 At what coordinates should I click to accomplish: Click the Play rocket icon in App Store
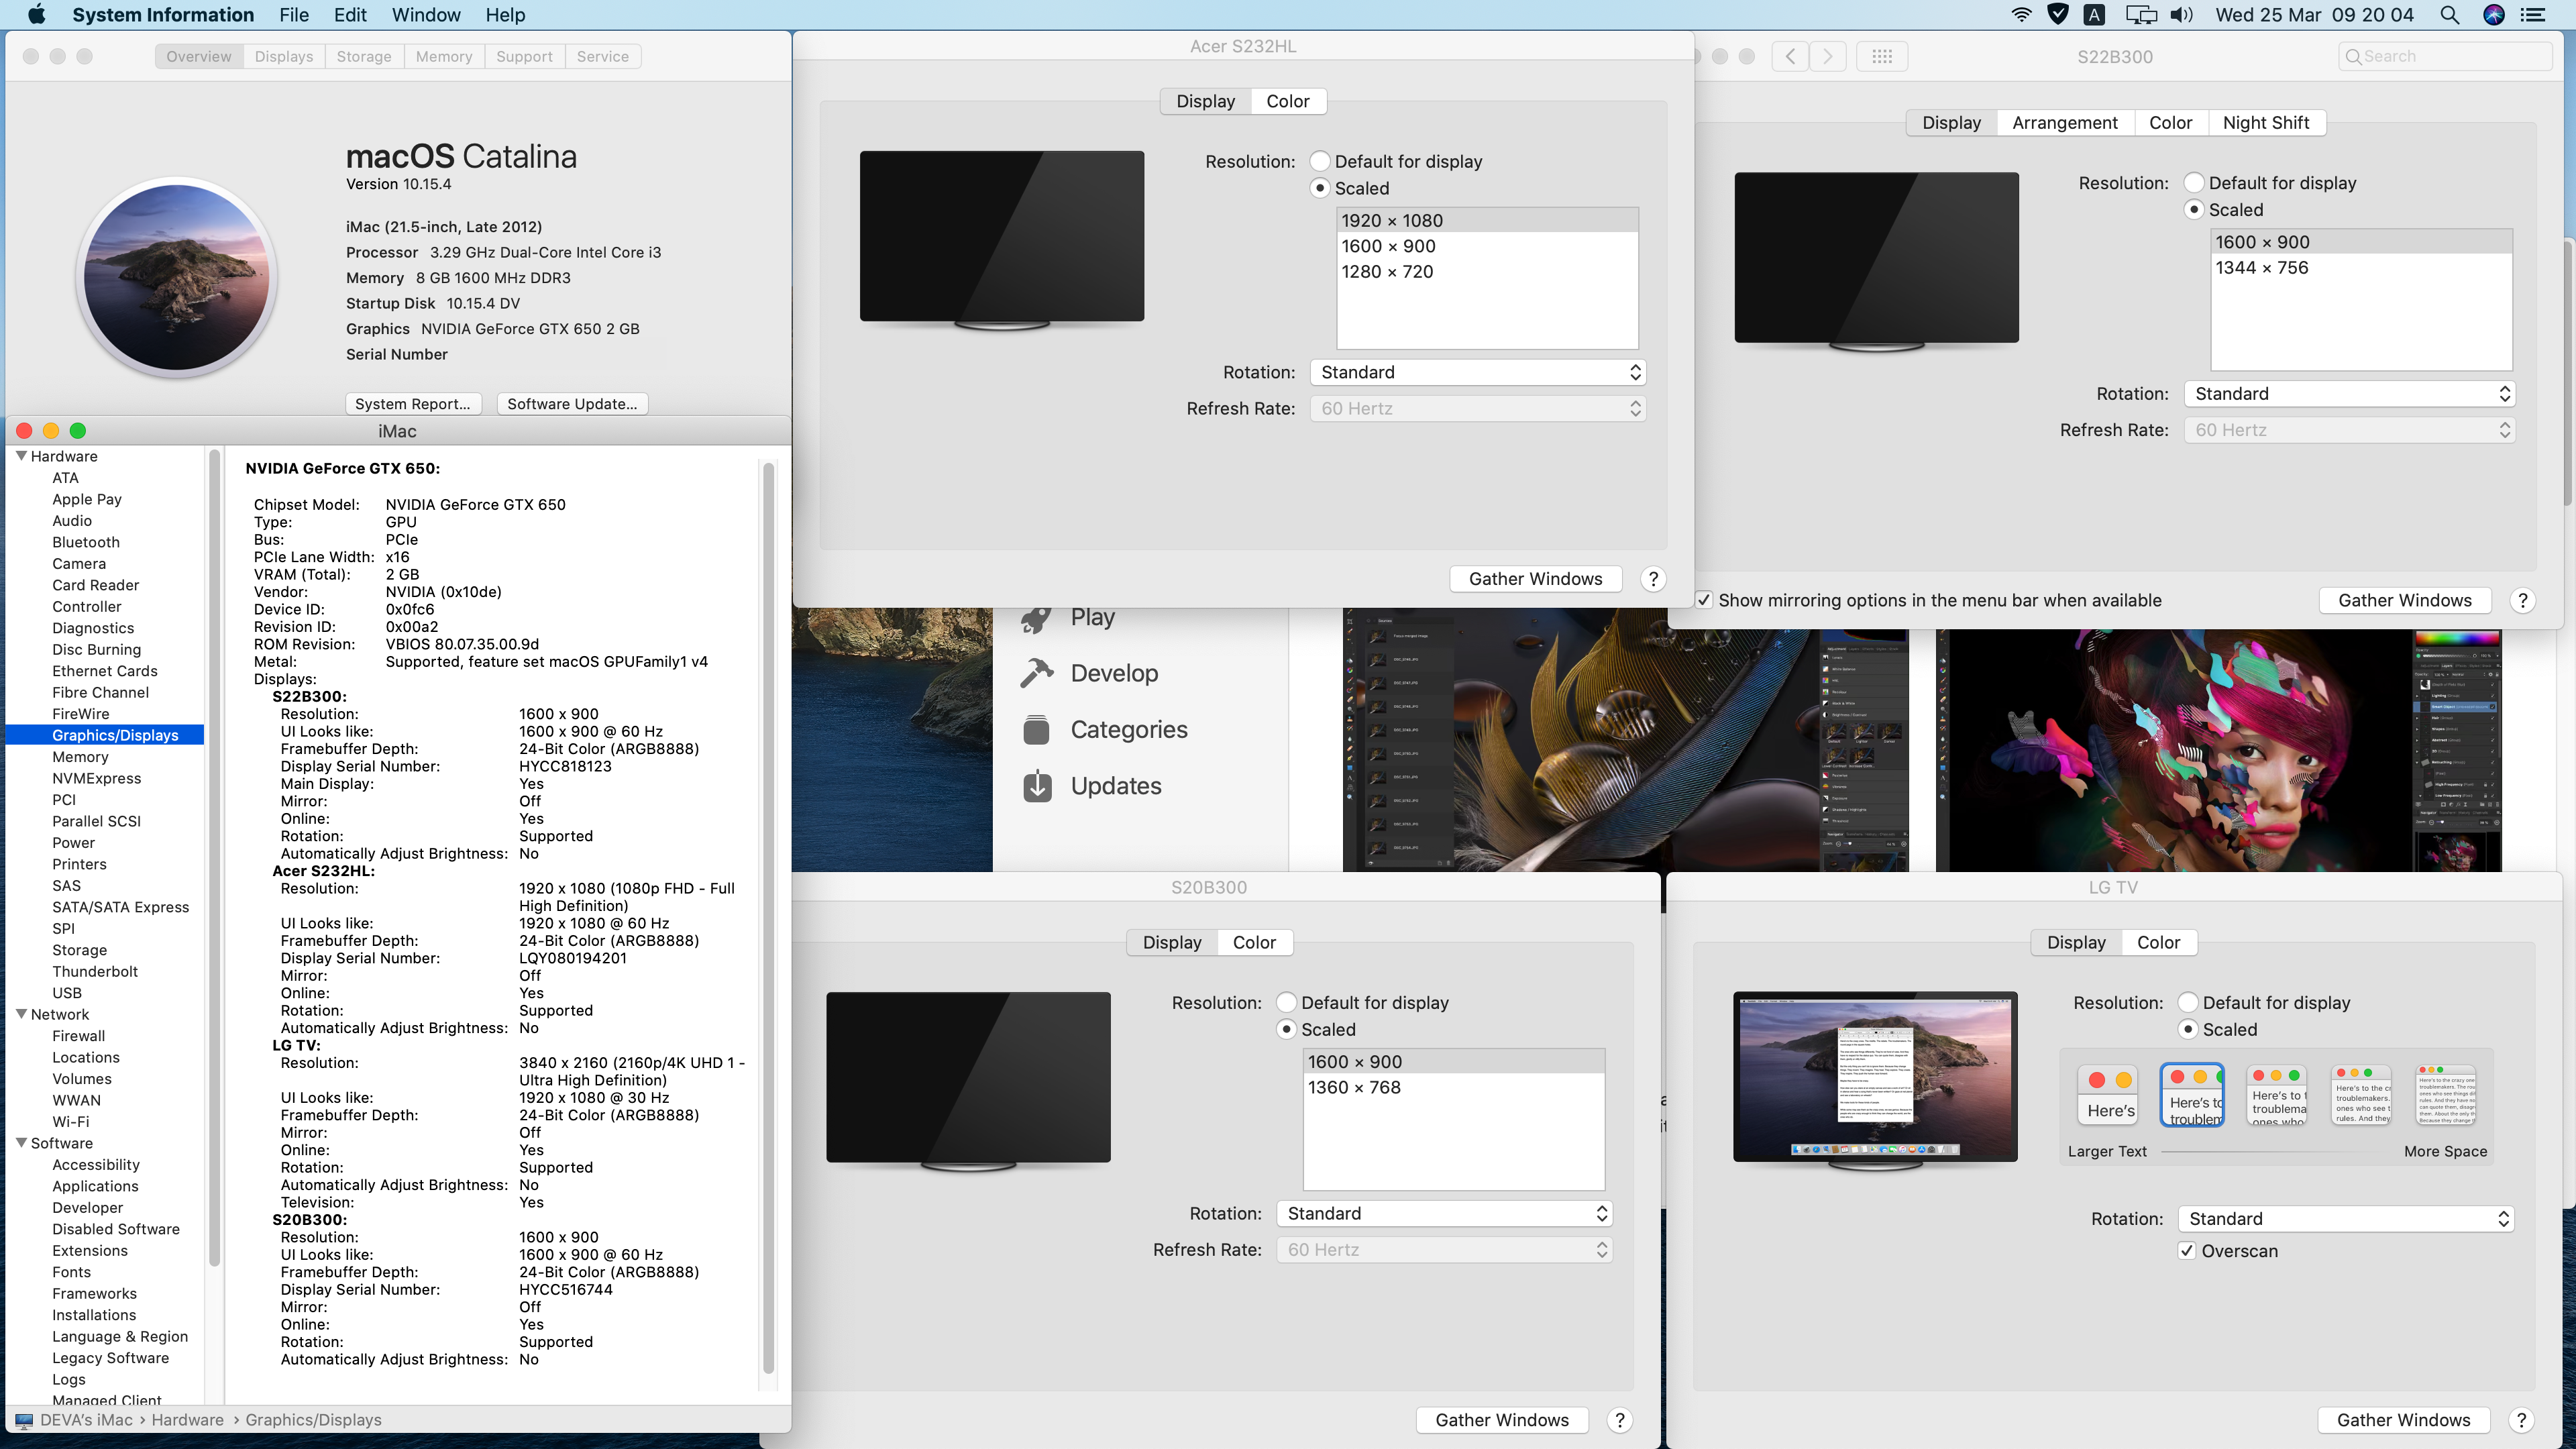click(1037, 619)
